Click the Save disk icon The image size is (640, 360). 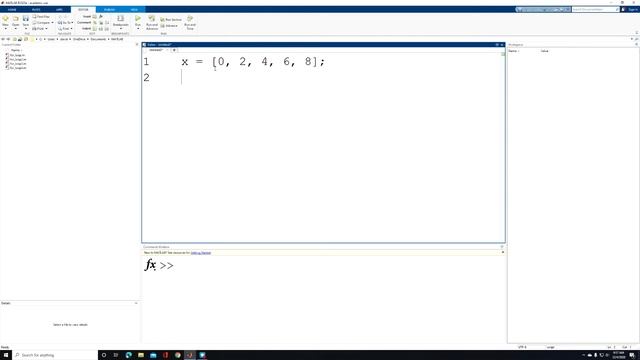(x=26, y=19)
